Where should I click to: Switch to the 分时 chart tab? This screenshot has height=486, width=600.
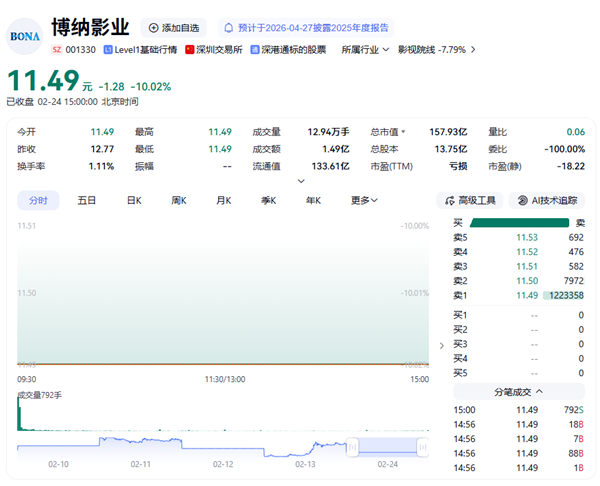click(x=38, y=200)
